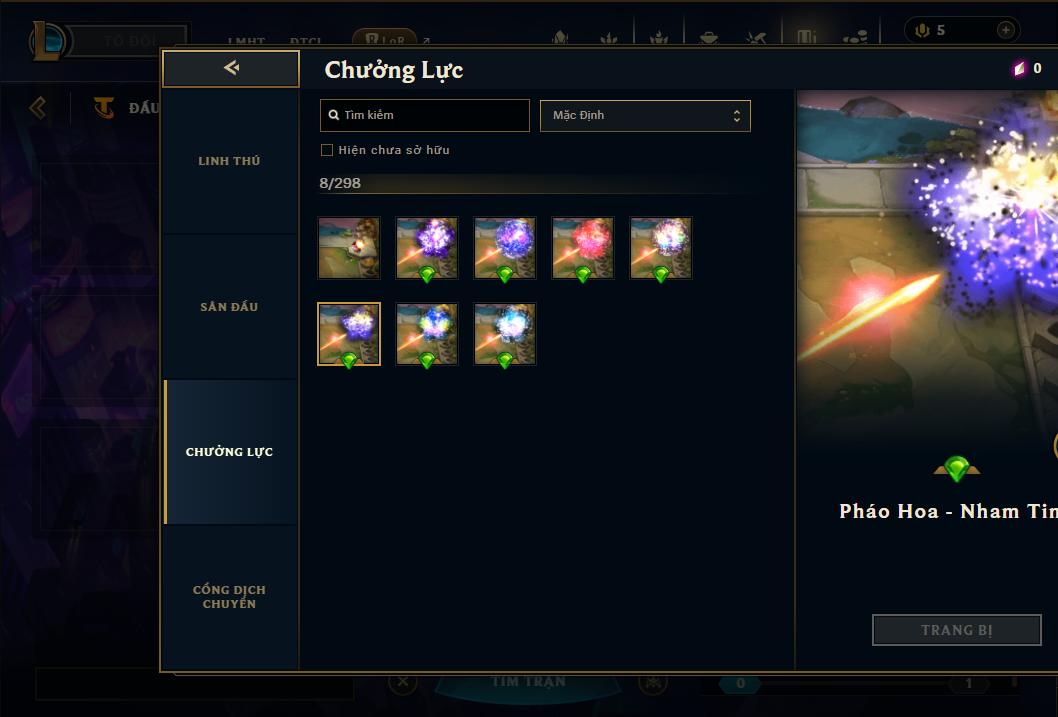Click the dropdown arrows on the sort box

point(737,115)
